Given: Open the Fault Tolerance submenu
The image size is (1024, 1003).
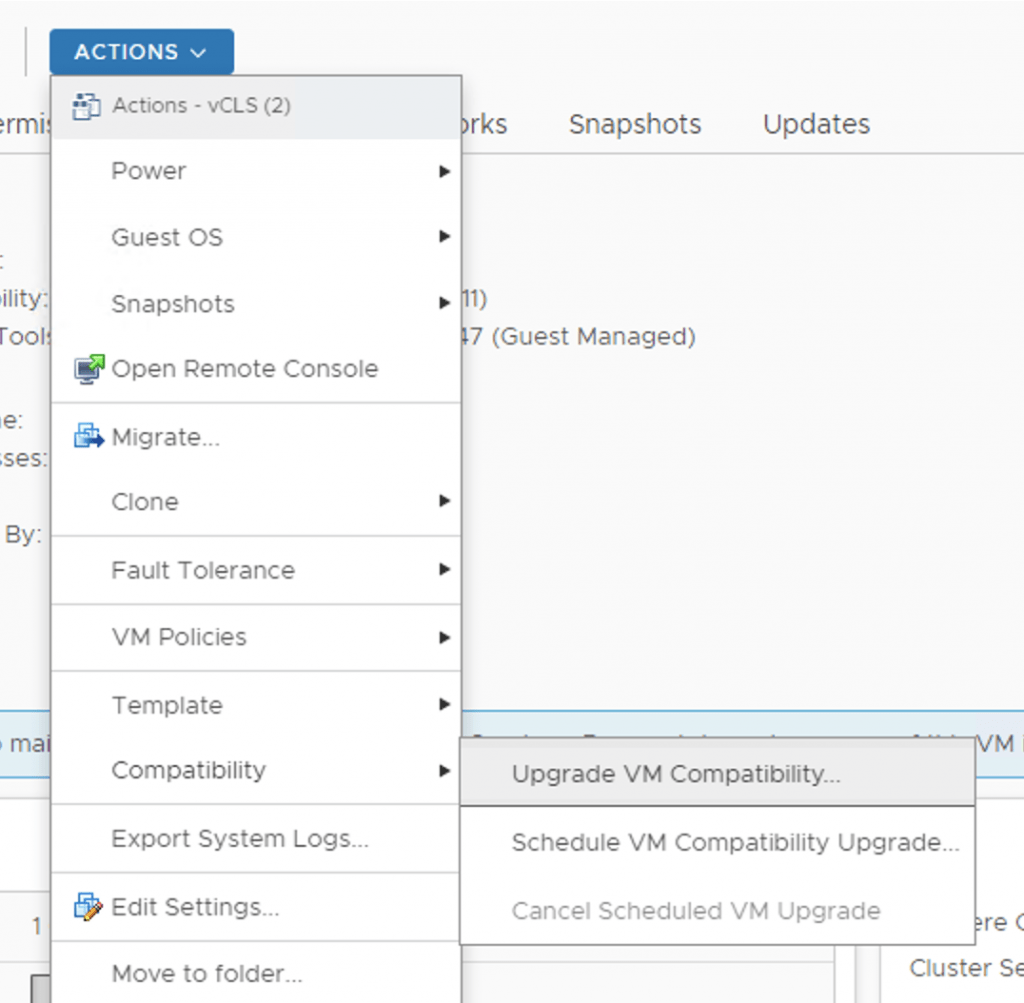Looking at the screenshot, I should coord(203,570).
